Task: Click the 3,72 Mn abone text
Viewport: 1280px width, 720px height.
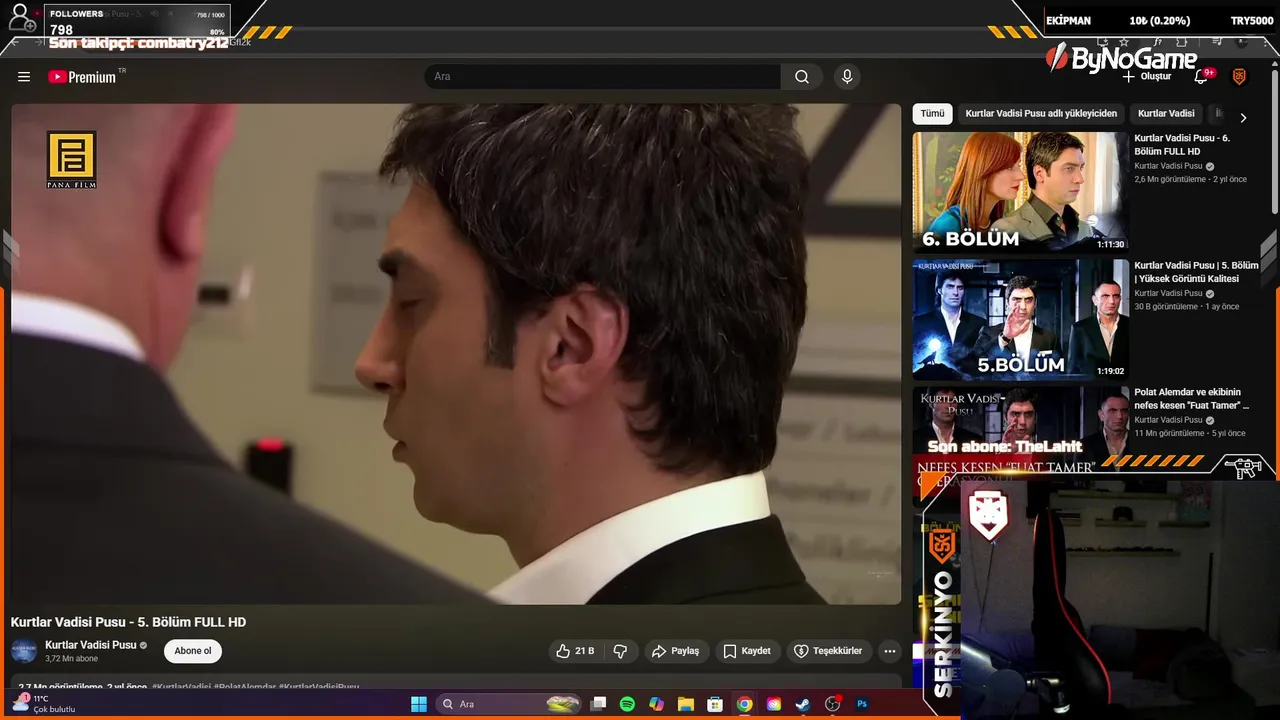Action: 71,659
